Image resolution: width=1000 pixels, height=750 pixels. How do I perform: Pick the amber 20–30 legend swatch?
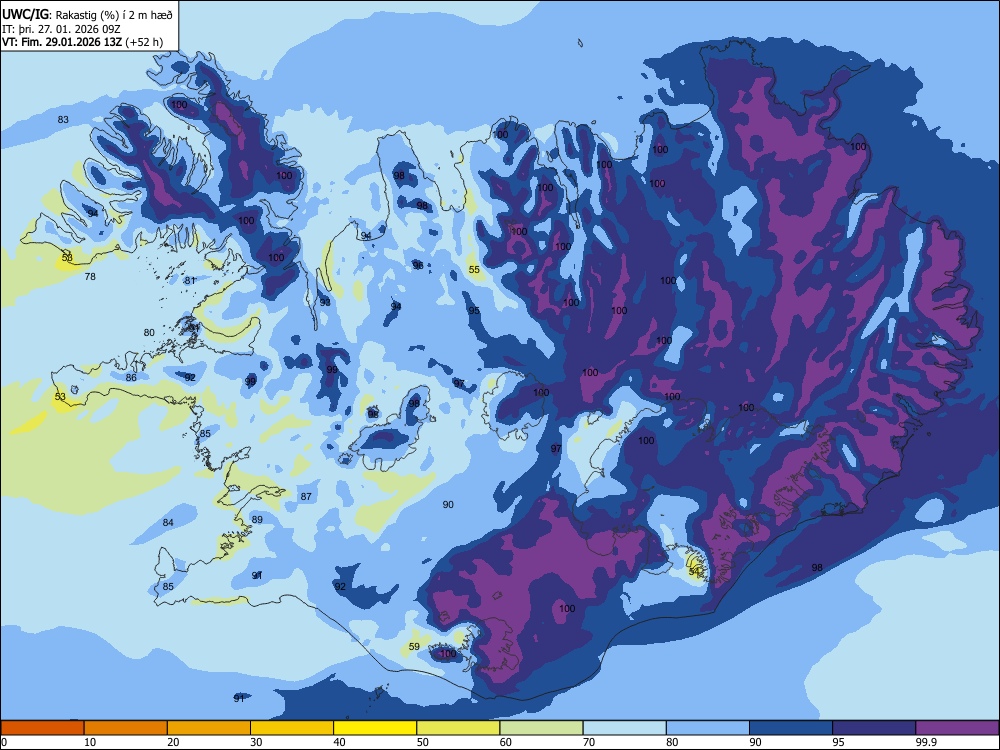pyautogui.click(x=209, y=728)
